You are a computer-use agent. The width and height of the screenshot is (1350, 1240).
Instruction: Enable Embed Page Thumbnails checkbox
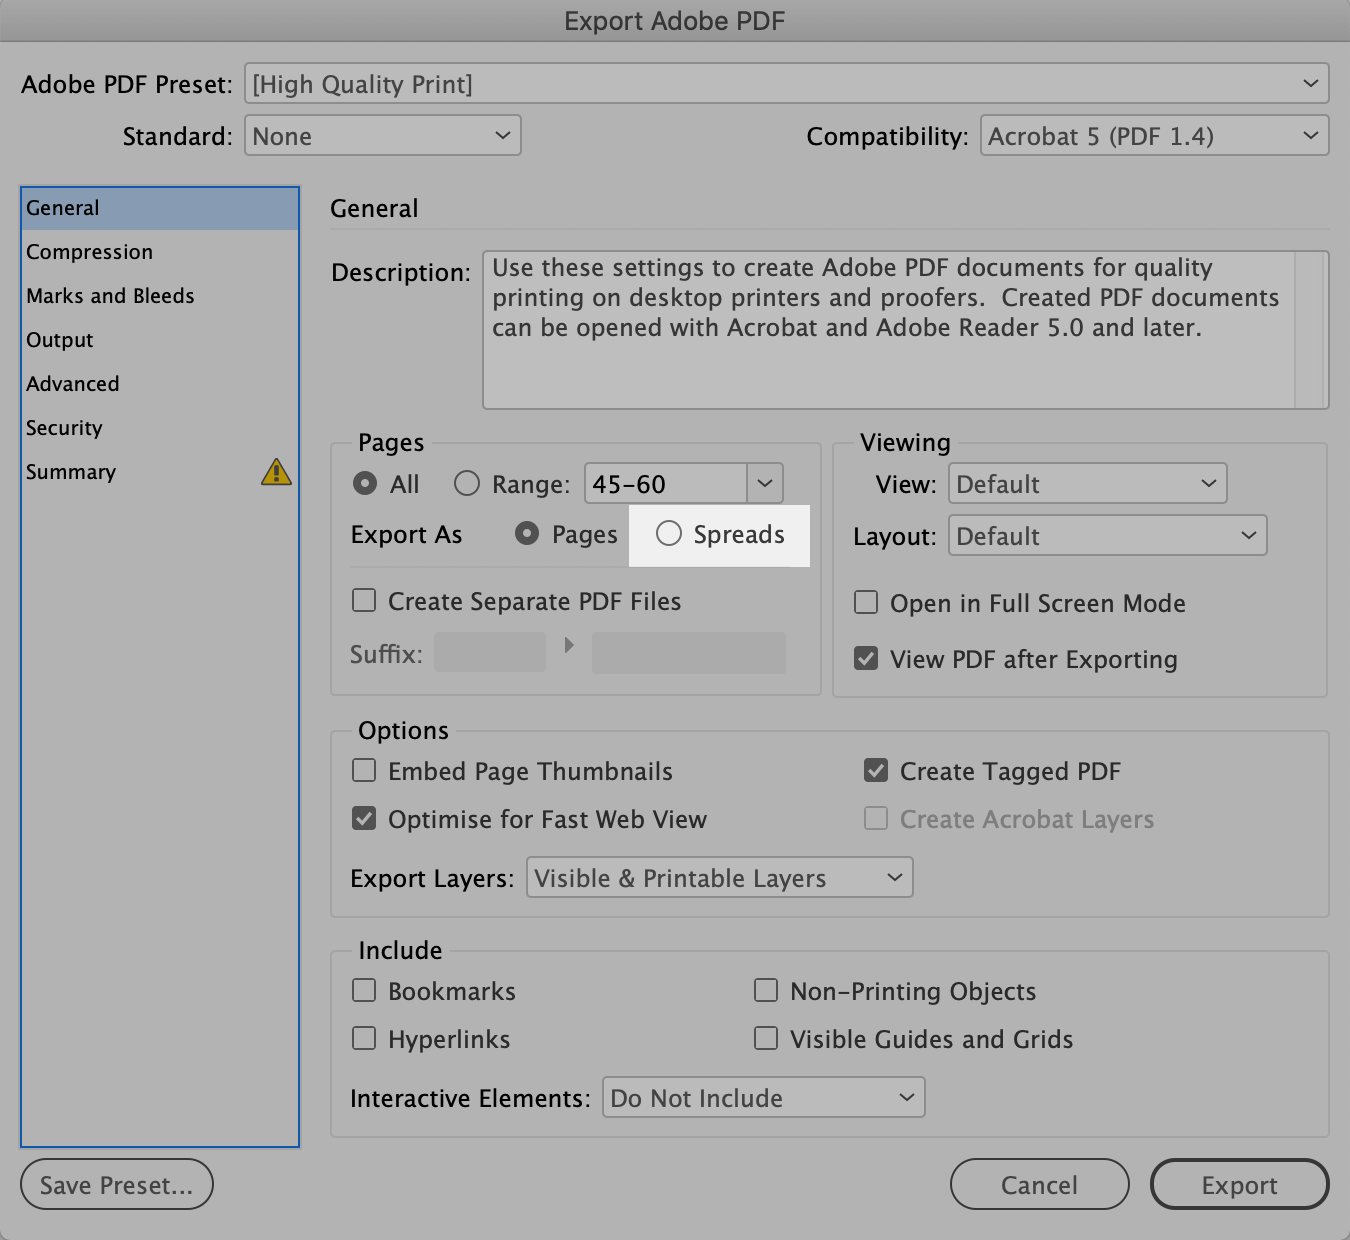coord(364,770)
